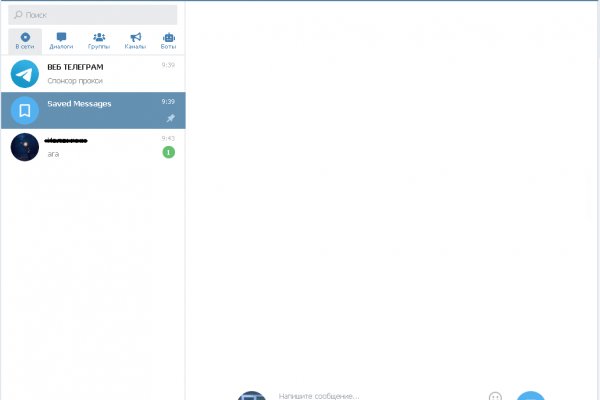This screenshot has width=600, height=400.
Task: Open the Диалоги tab
Action: (x=61, y=41)
